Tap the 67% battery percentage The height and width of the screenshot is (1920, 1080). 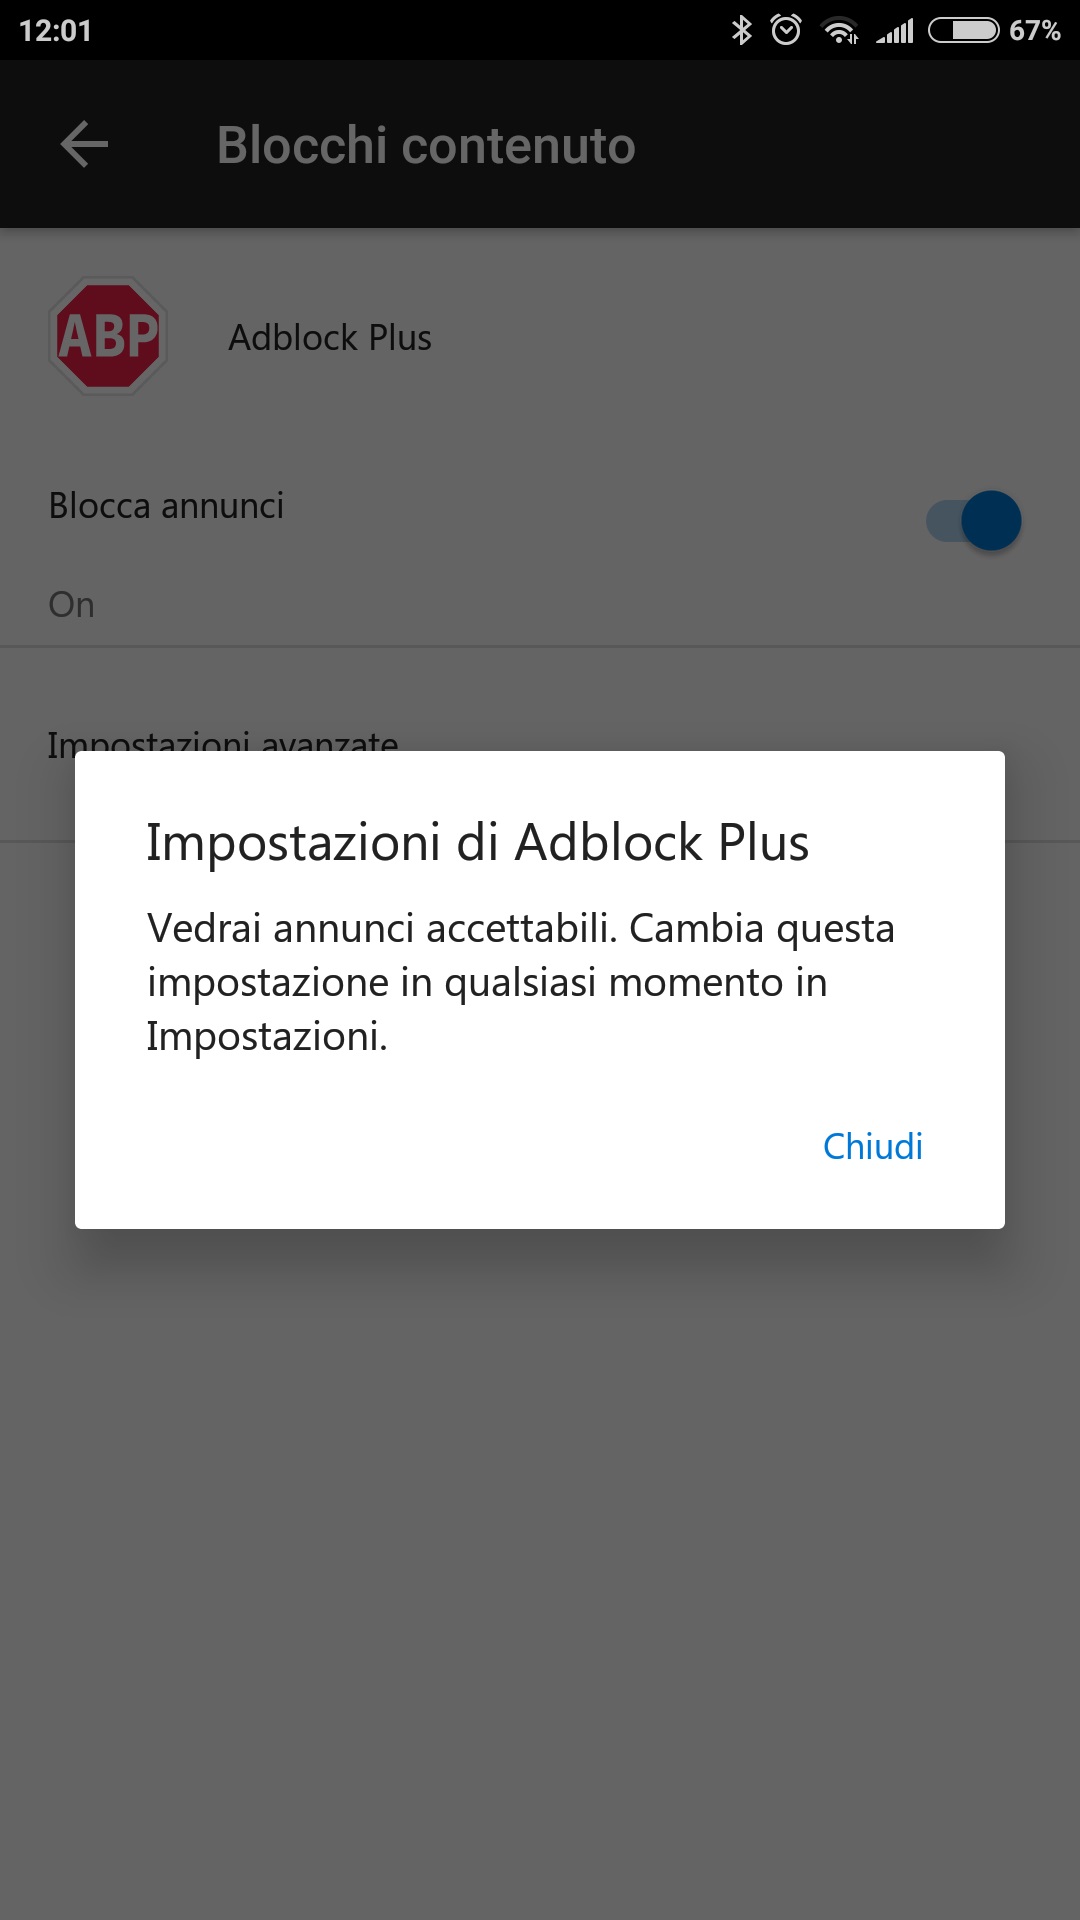1034,31
